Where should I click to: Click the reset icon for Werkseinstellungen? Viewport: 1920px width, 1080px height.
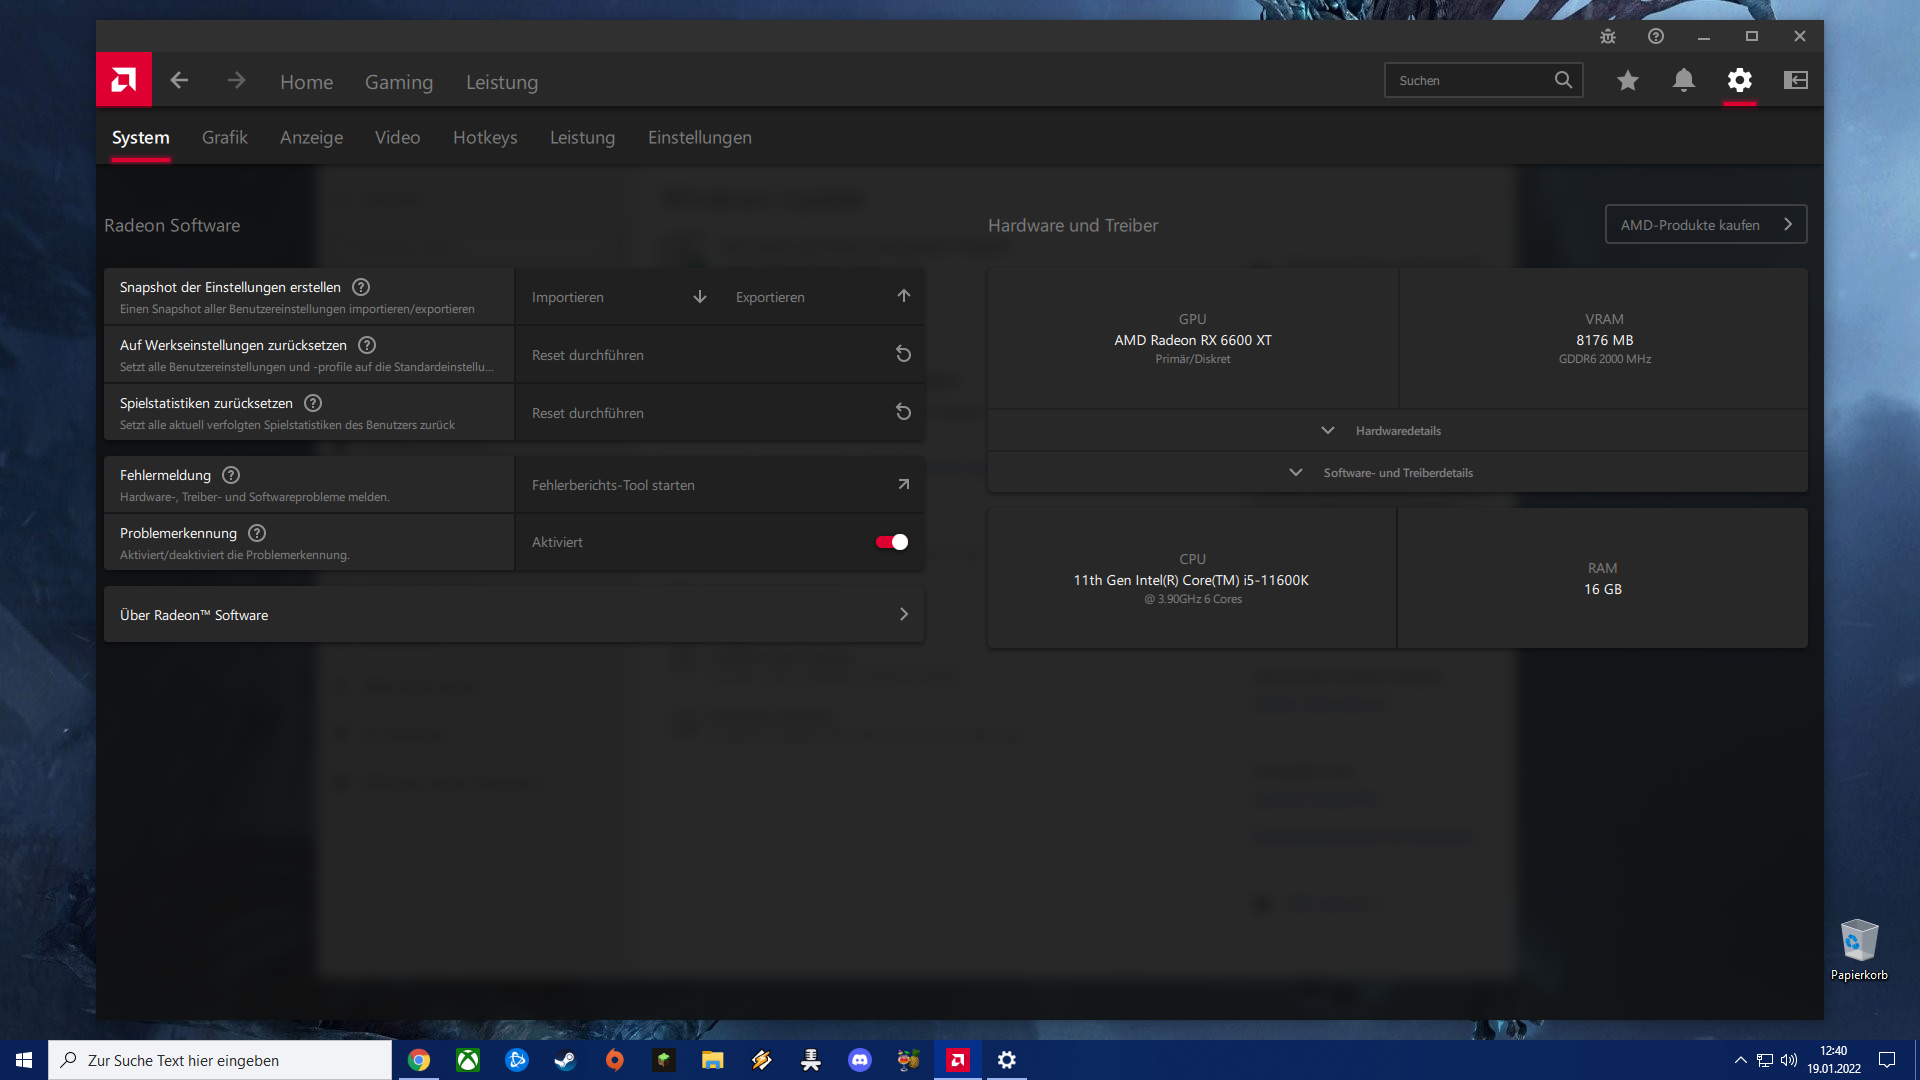click(x=902, y=354)
